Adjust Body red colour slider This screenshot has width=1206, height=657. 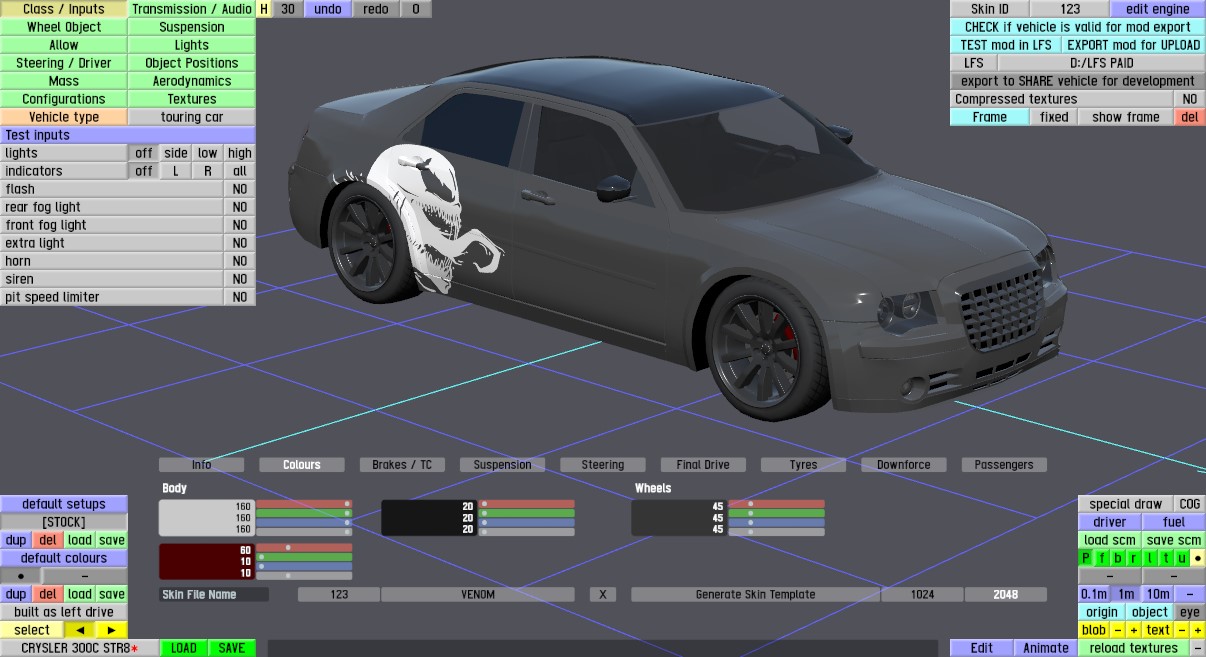pos(304,504)
